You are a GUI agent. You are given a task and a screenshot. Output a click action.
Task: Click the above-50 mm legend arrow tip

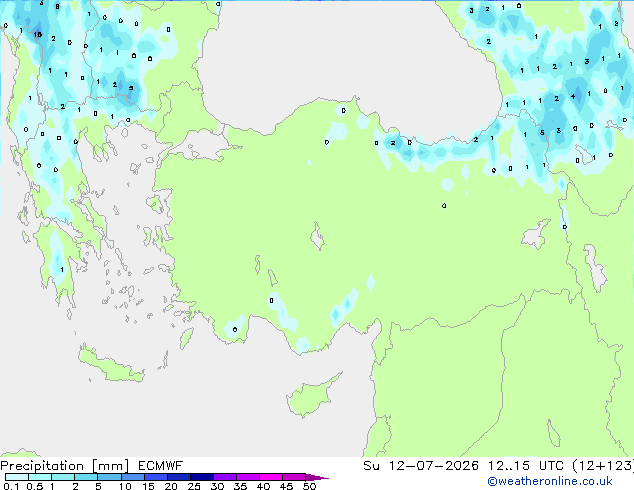tap(317, 477)
